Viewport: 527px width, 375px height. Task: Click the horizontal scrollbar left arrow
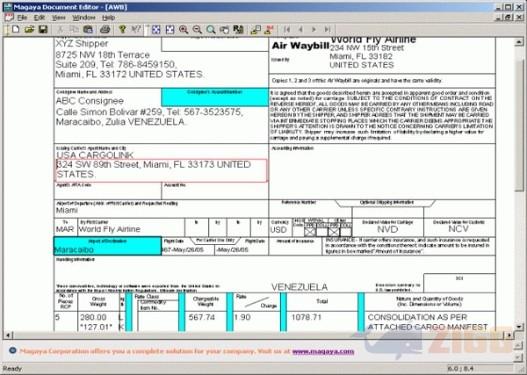pos(8,335)
